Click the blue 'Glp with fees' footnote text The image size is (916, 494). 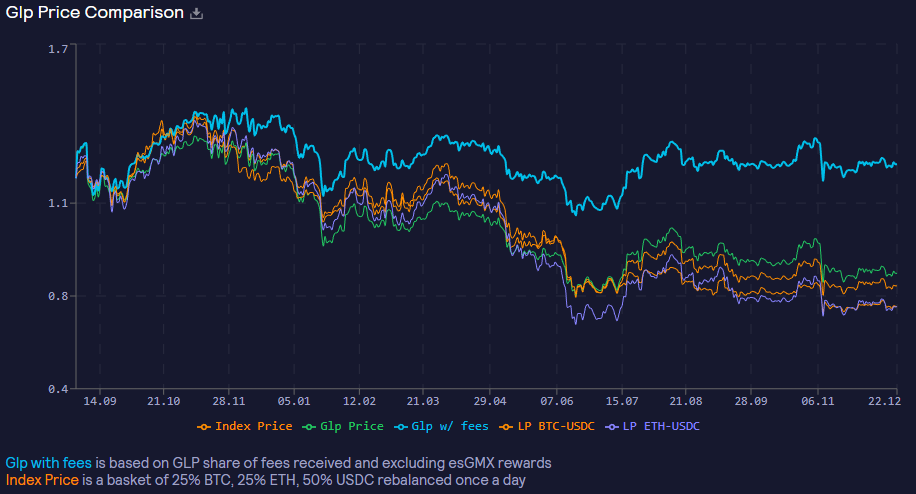pyautogui.click(x=48, y=463)
